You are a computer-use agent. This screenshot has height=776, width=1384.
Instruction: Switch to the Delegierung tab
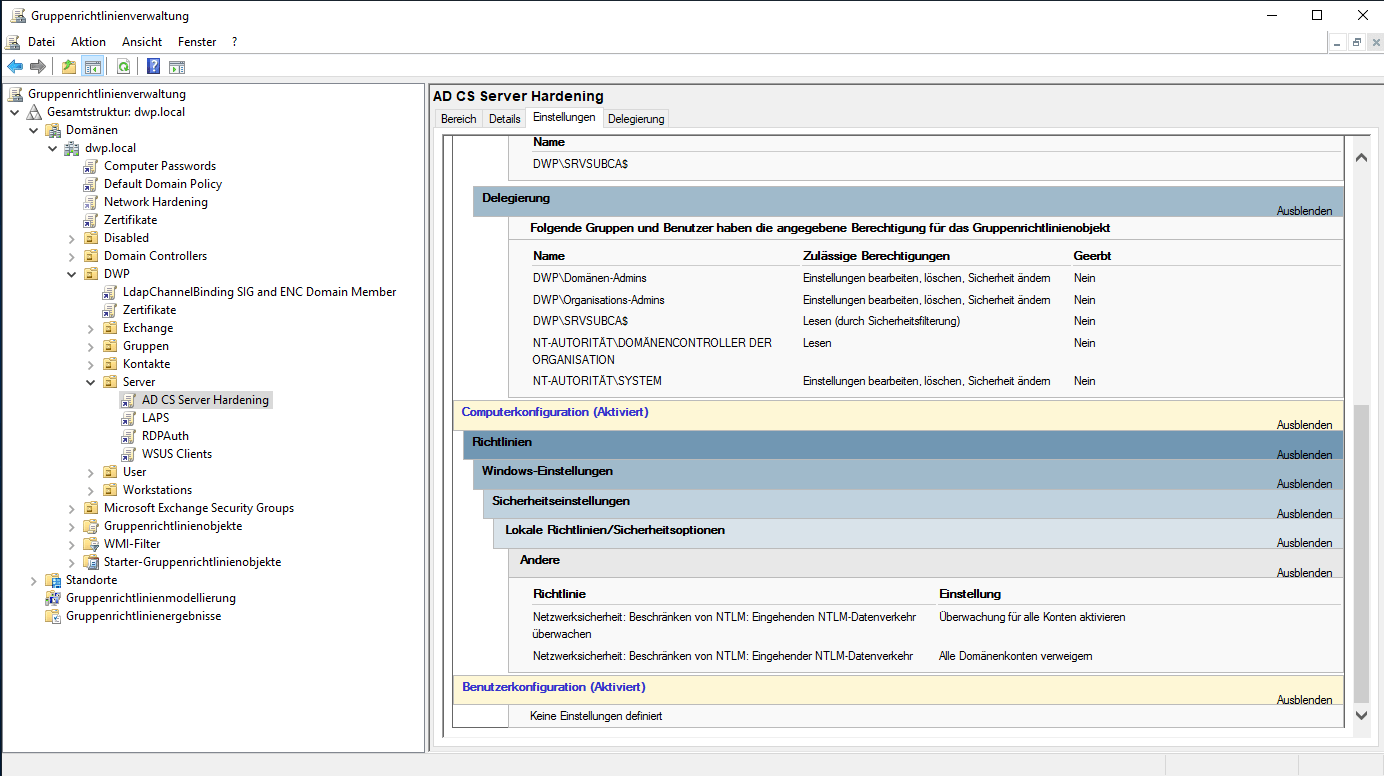tap(635, 119)
